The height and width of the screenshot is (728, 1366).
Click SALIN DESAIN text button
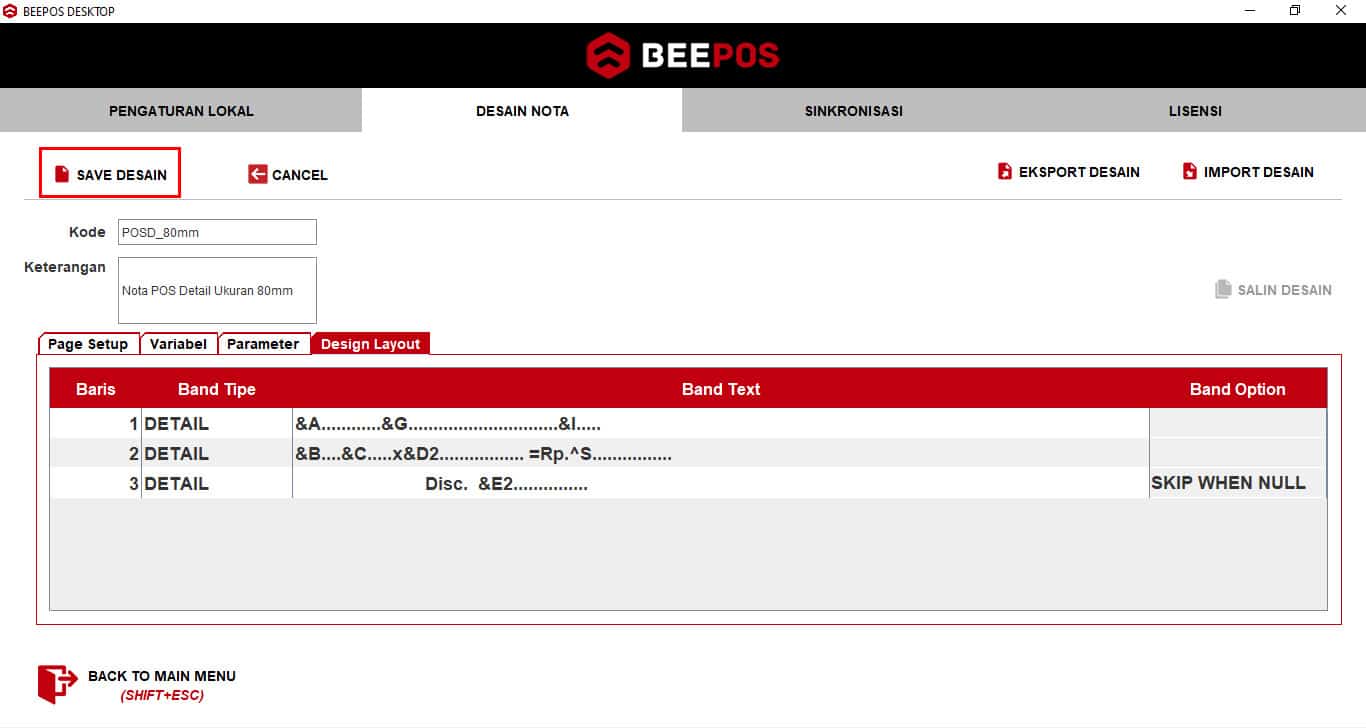click(x=1285, y=290)
